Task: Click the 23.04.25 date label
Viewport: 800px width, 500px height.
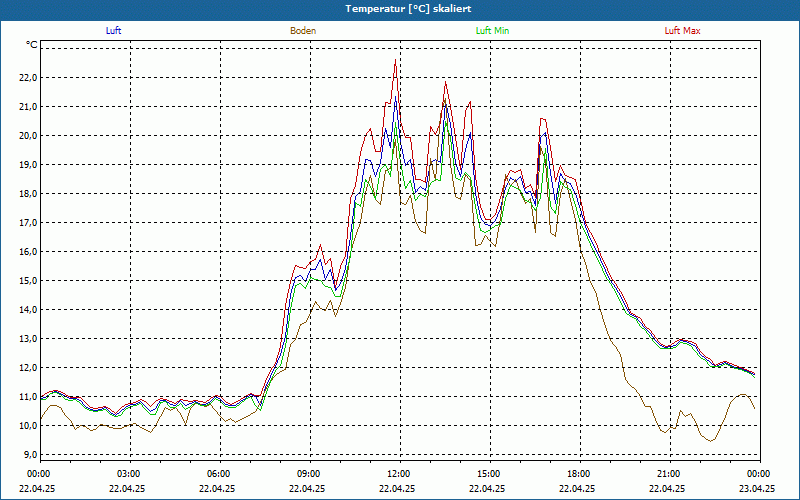Action: coord(757,489)
